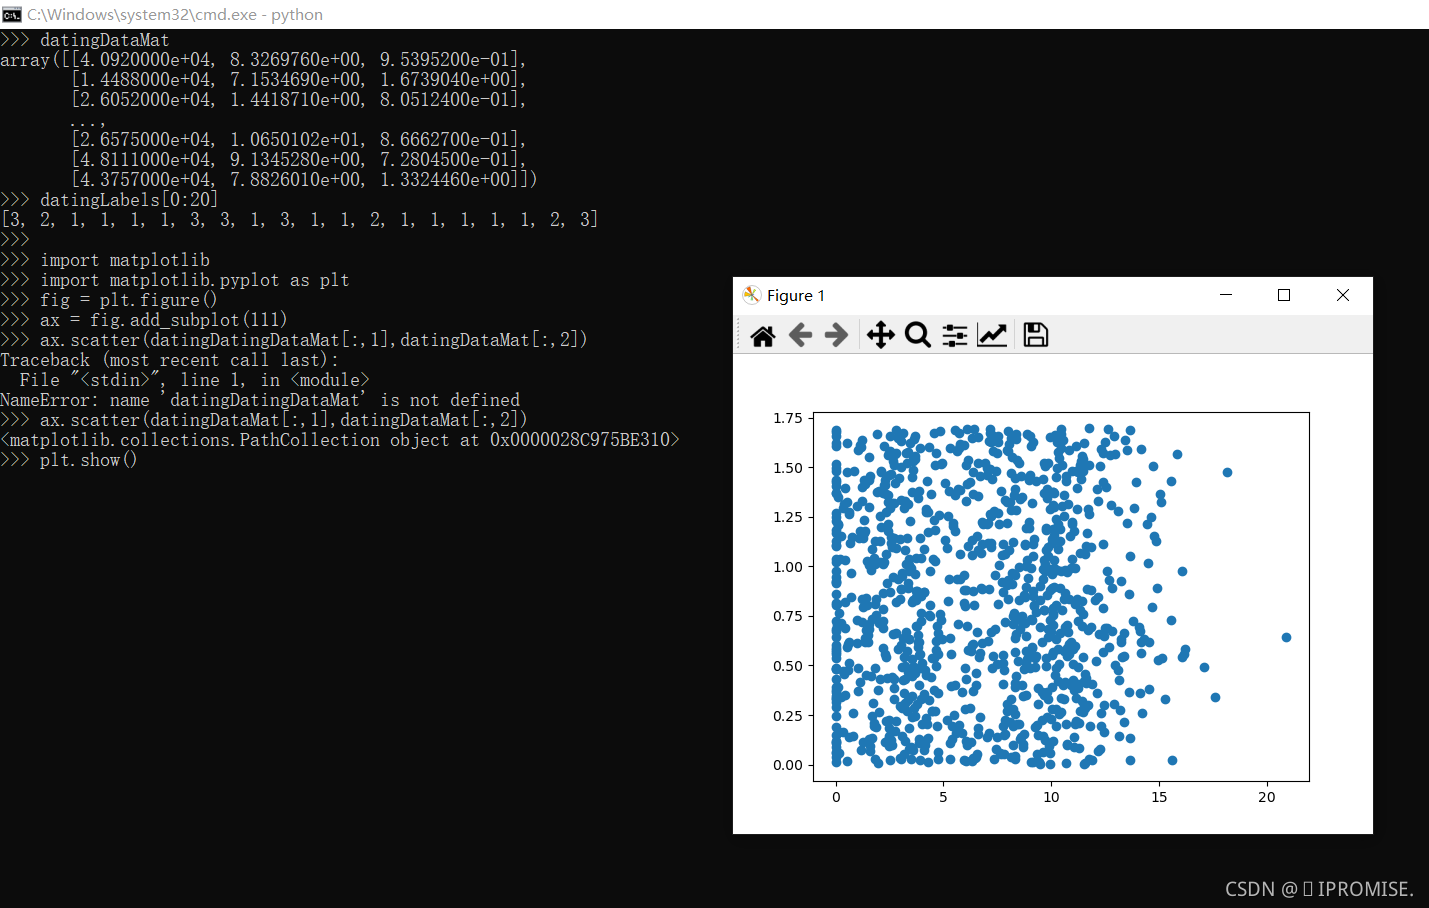Go back to previous view arrow

click(x=800, y=335)
